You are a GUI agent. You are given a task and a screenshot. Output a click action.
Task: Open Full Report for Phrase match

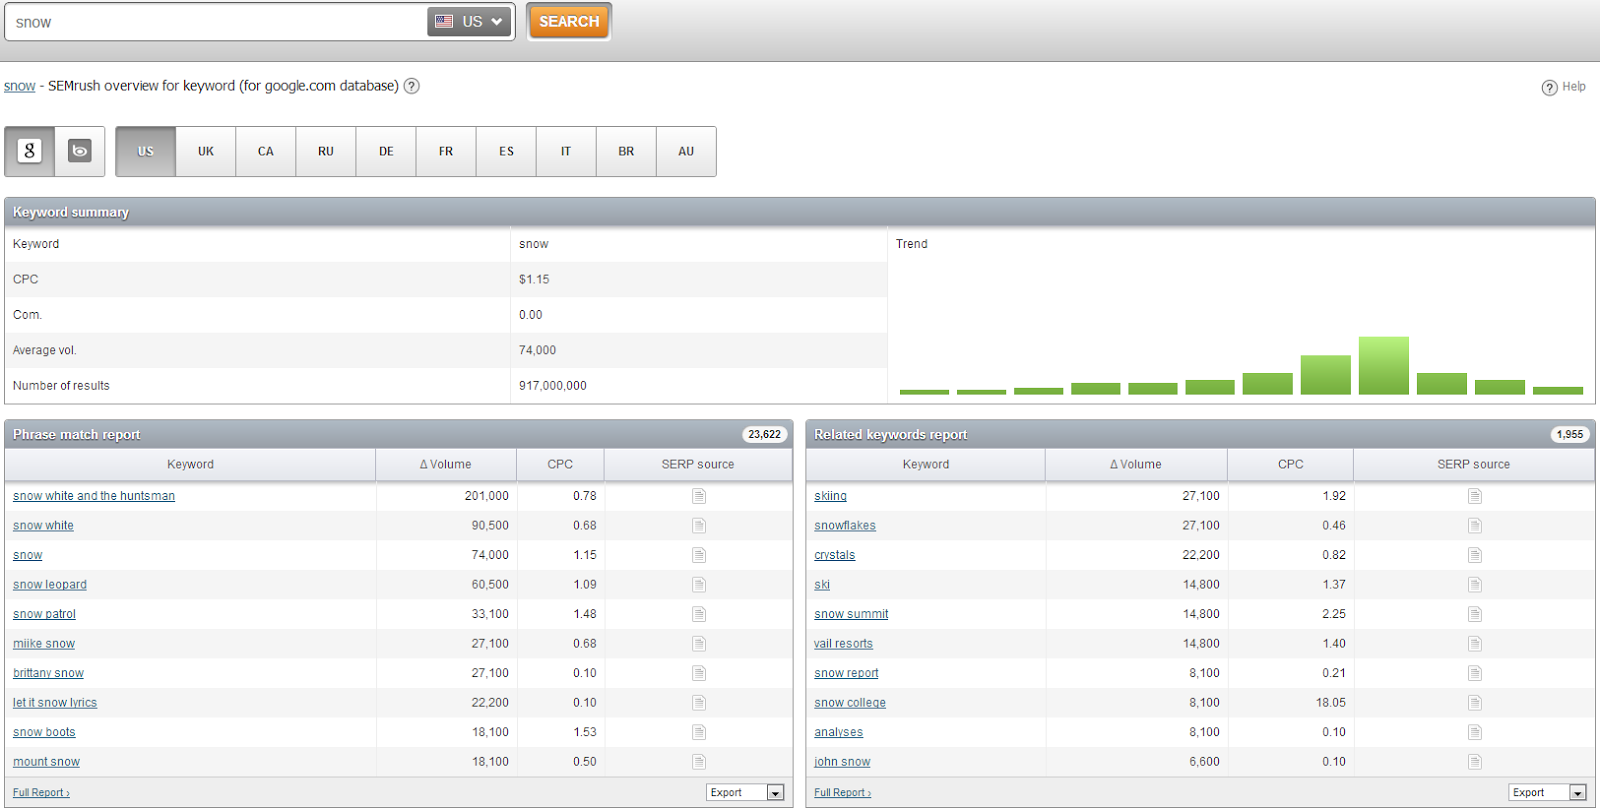41,793
